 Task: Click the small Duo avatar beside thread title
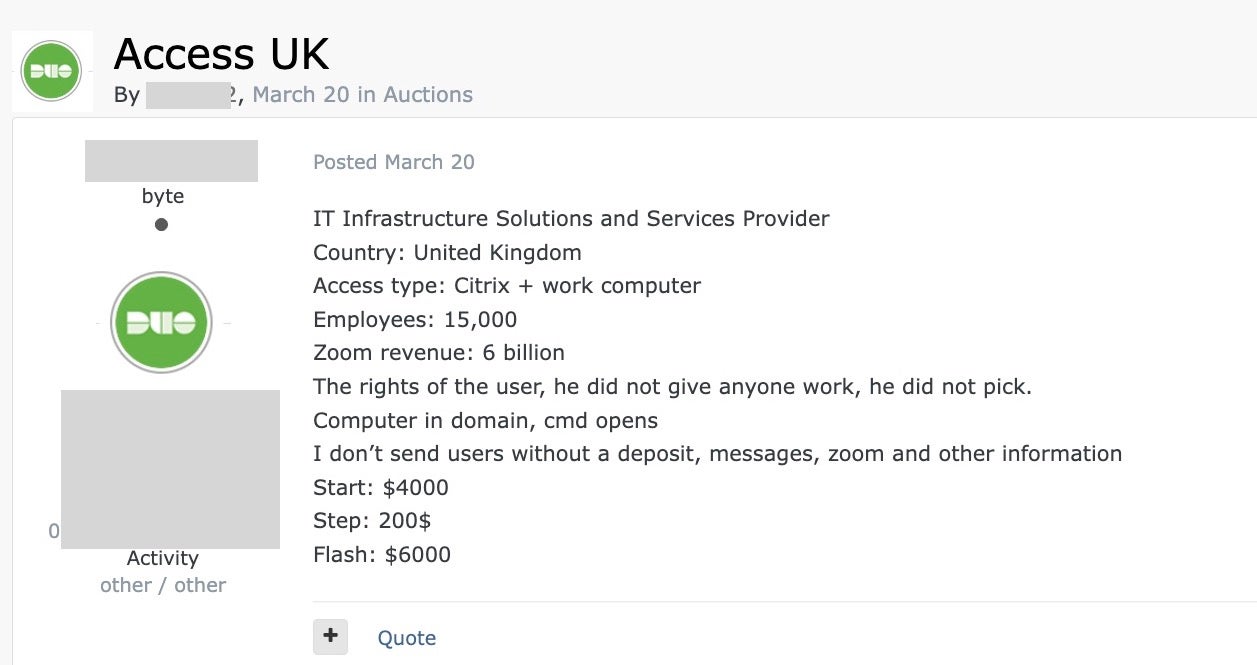click(51, 71)
